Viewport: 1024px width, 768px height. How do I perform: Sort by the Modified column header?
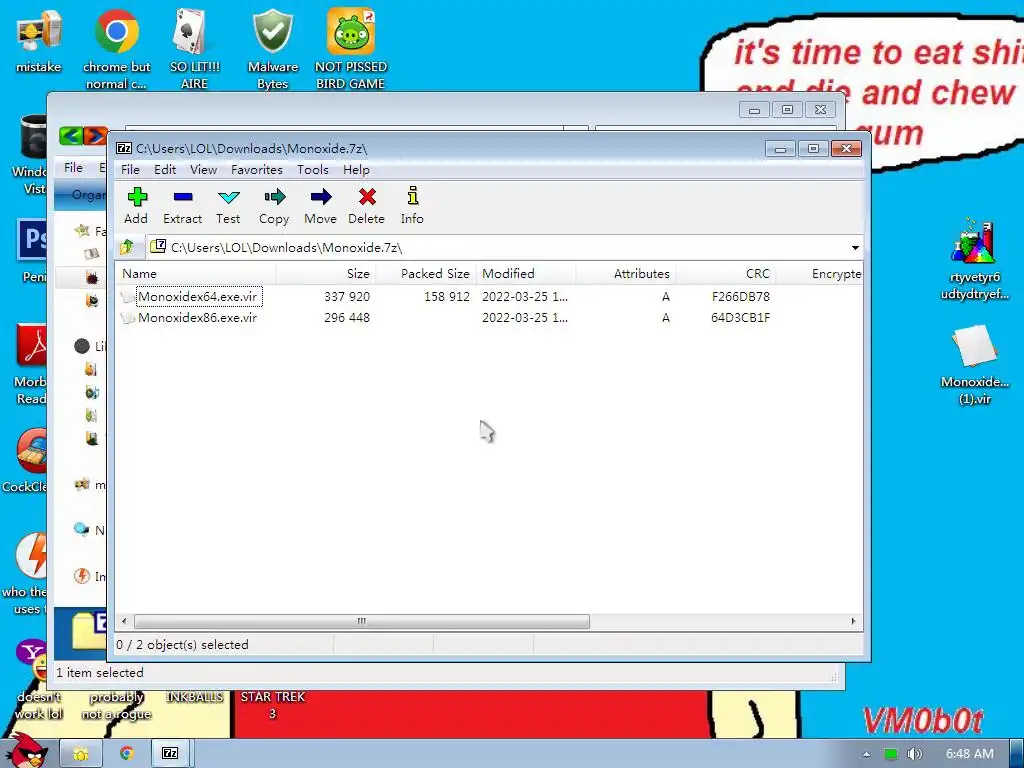pyautogui.click(x=526, y=274)
